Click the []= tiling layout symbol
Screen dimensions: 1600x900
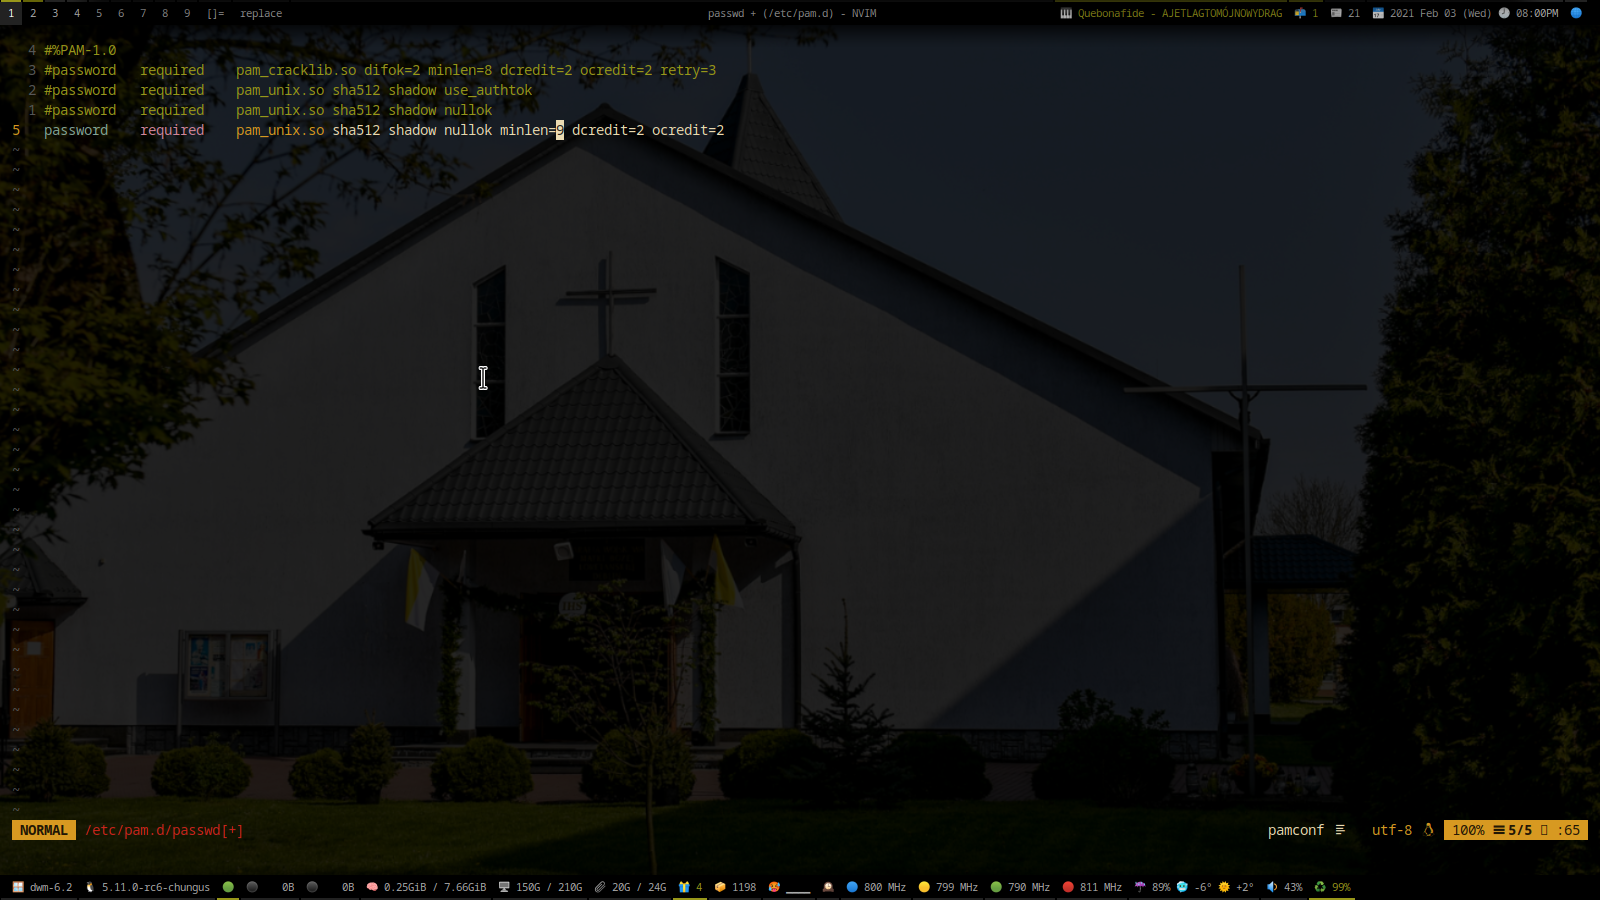pos(215,13)
